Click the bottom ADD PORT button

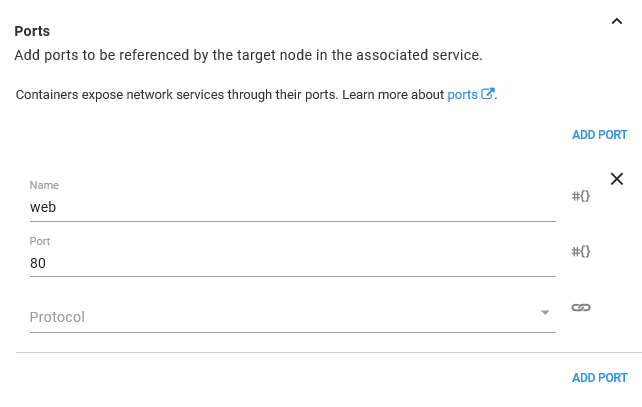click(599, 378)
